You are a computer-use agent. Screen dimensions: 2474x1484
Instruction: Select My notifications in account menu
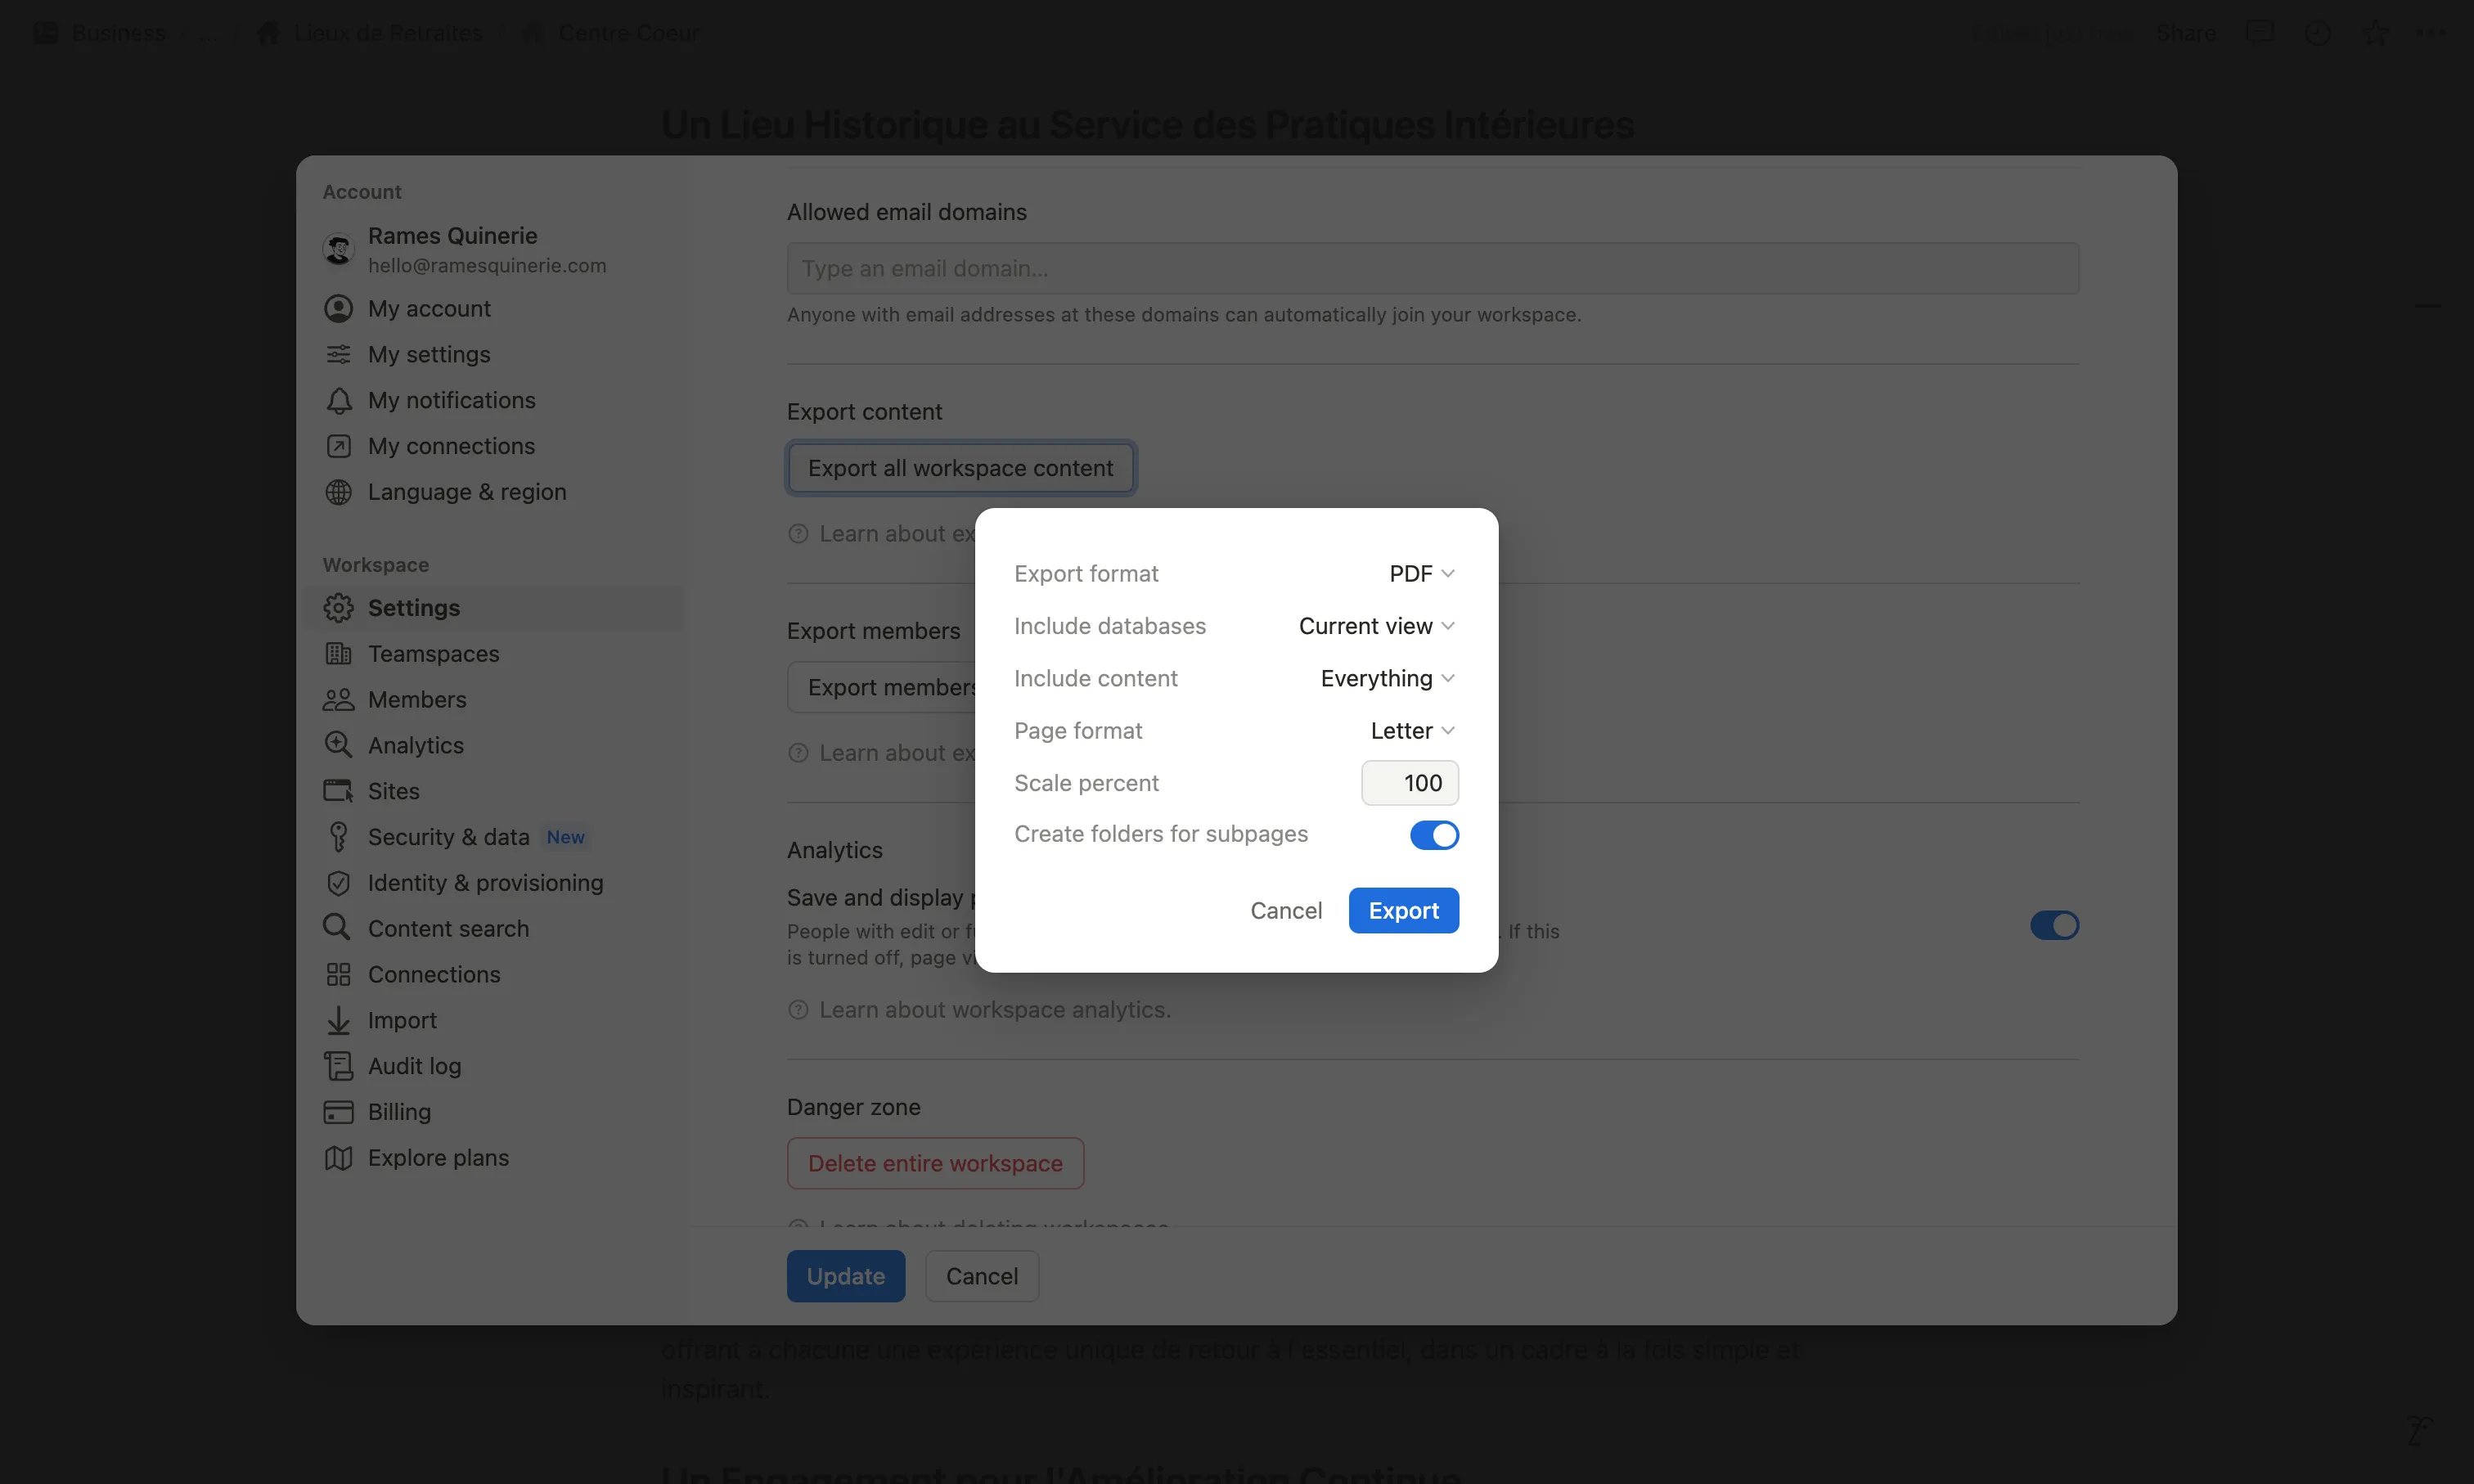pyautogui.click(x=494, y=400)
